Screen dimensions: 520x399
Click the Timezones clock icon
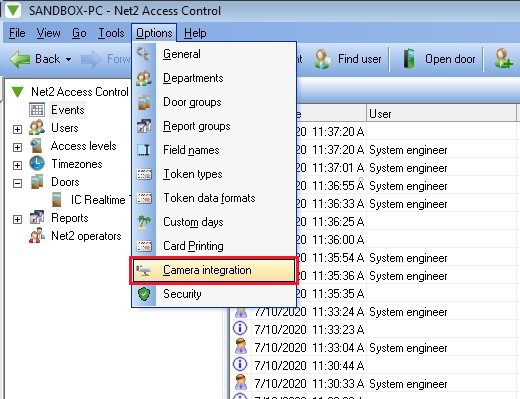[x=37, y=164]
